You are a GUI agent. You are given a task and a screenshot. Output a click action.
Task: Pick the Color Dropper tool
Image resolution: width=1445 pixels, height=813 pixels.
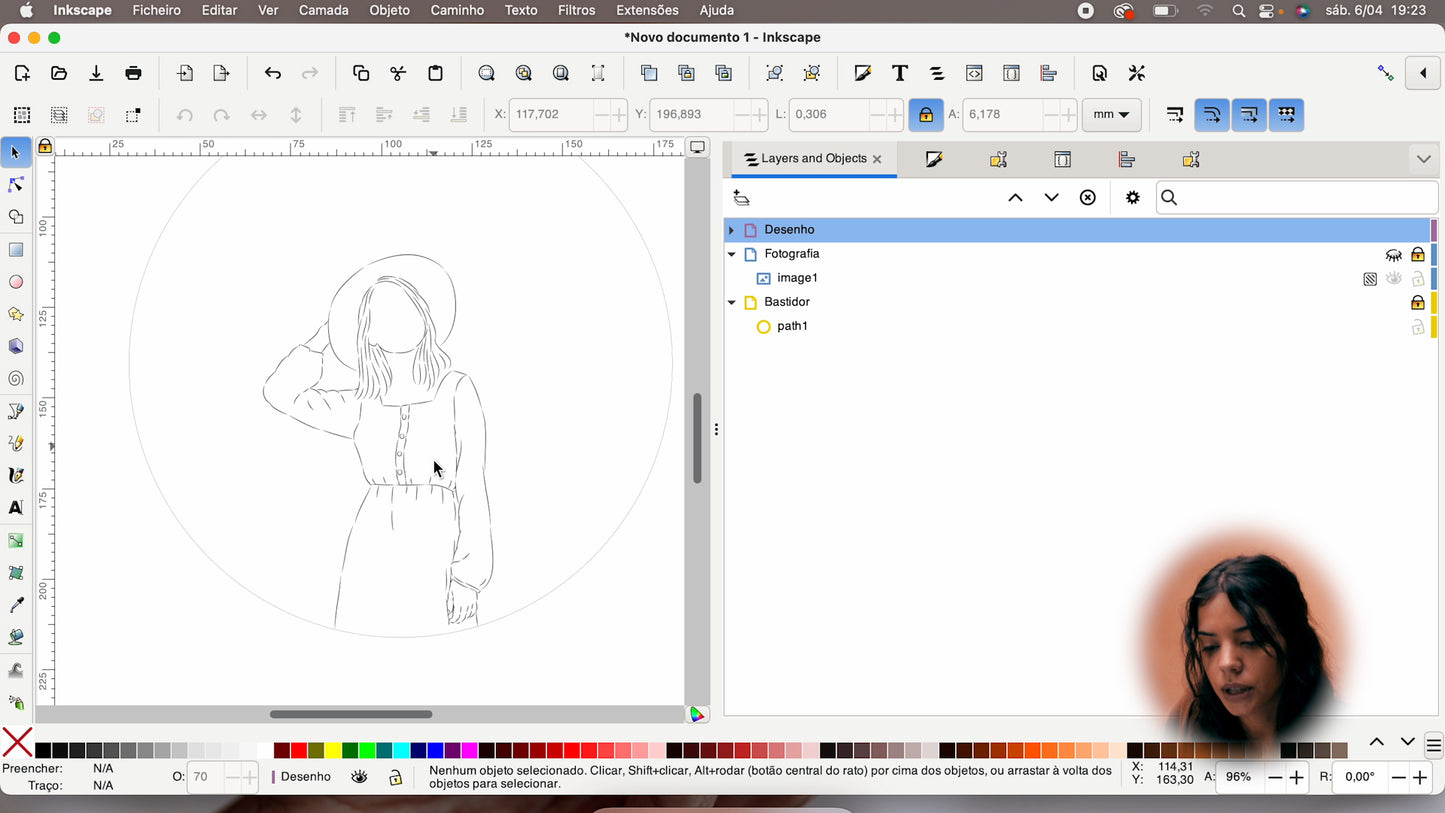(x=16, y=605)
